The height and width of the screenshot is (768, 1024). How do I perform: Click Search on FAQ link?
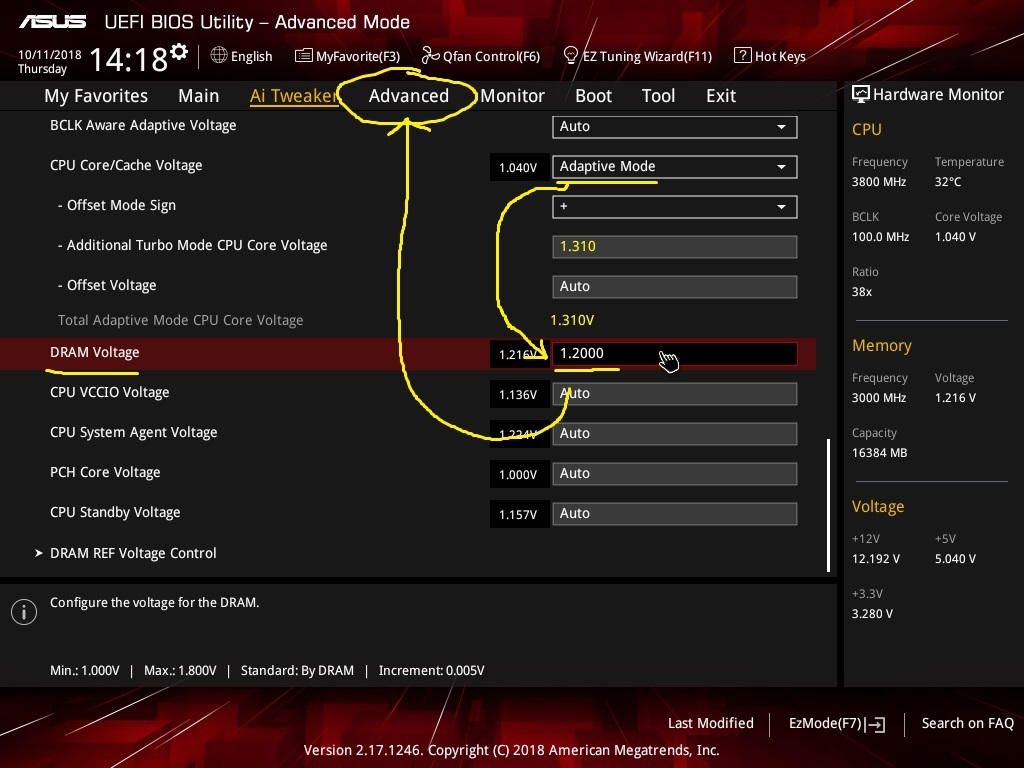coord(967,723)
